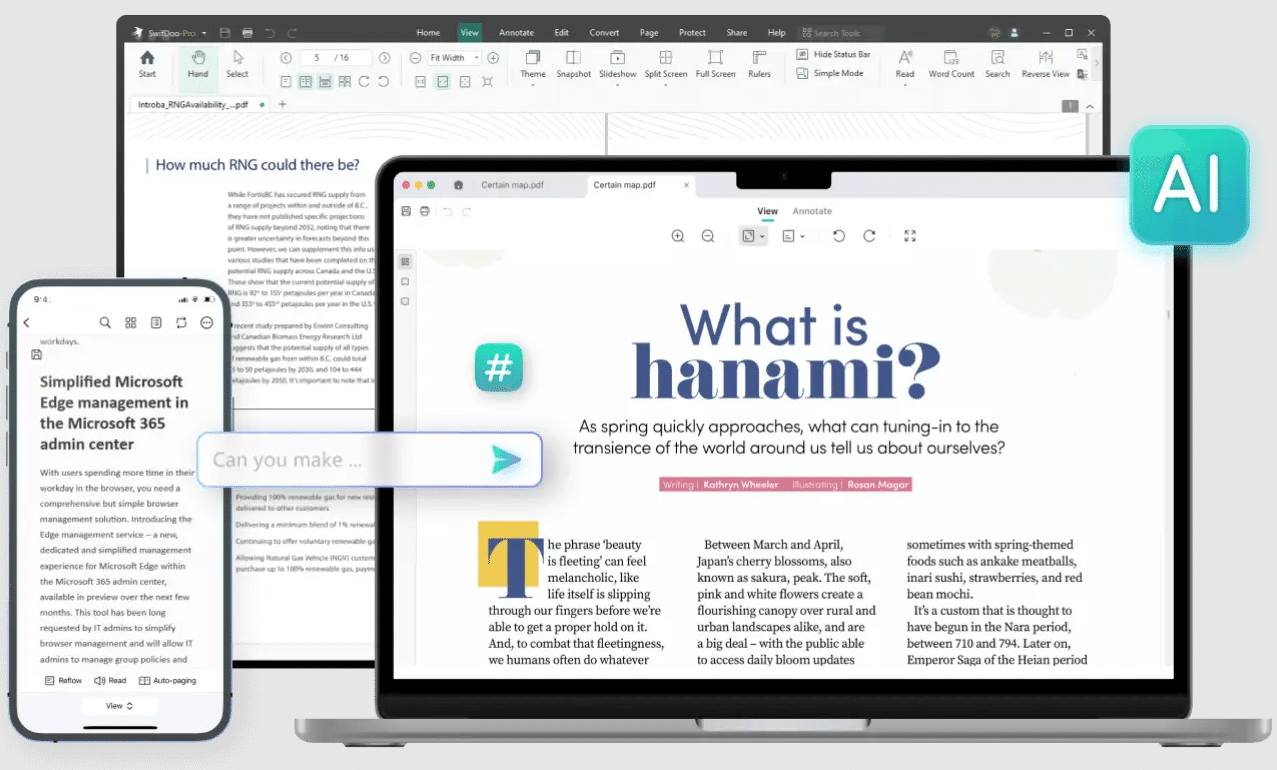Expand the View selector on phone
This screenshot has width=1277, height=770.
click(x=119, y=706)
